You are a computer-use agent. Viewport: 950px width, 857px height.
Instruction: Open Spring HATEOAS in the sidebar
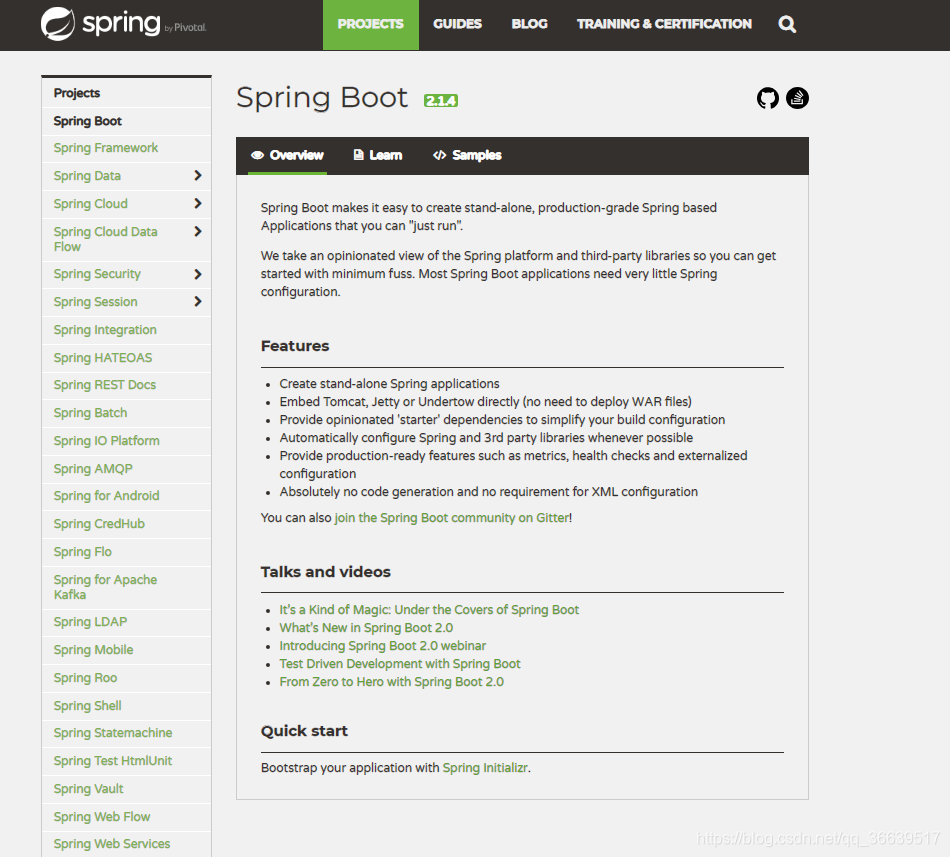coord(102,358)
